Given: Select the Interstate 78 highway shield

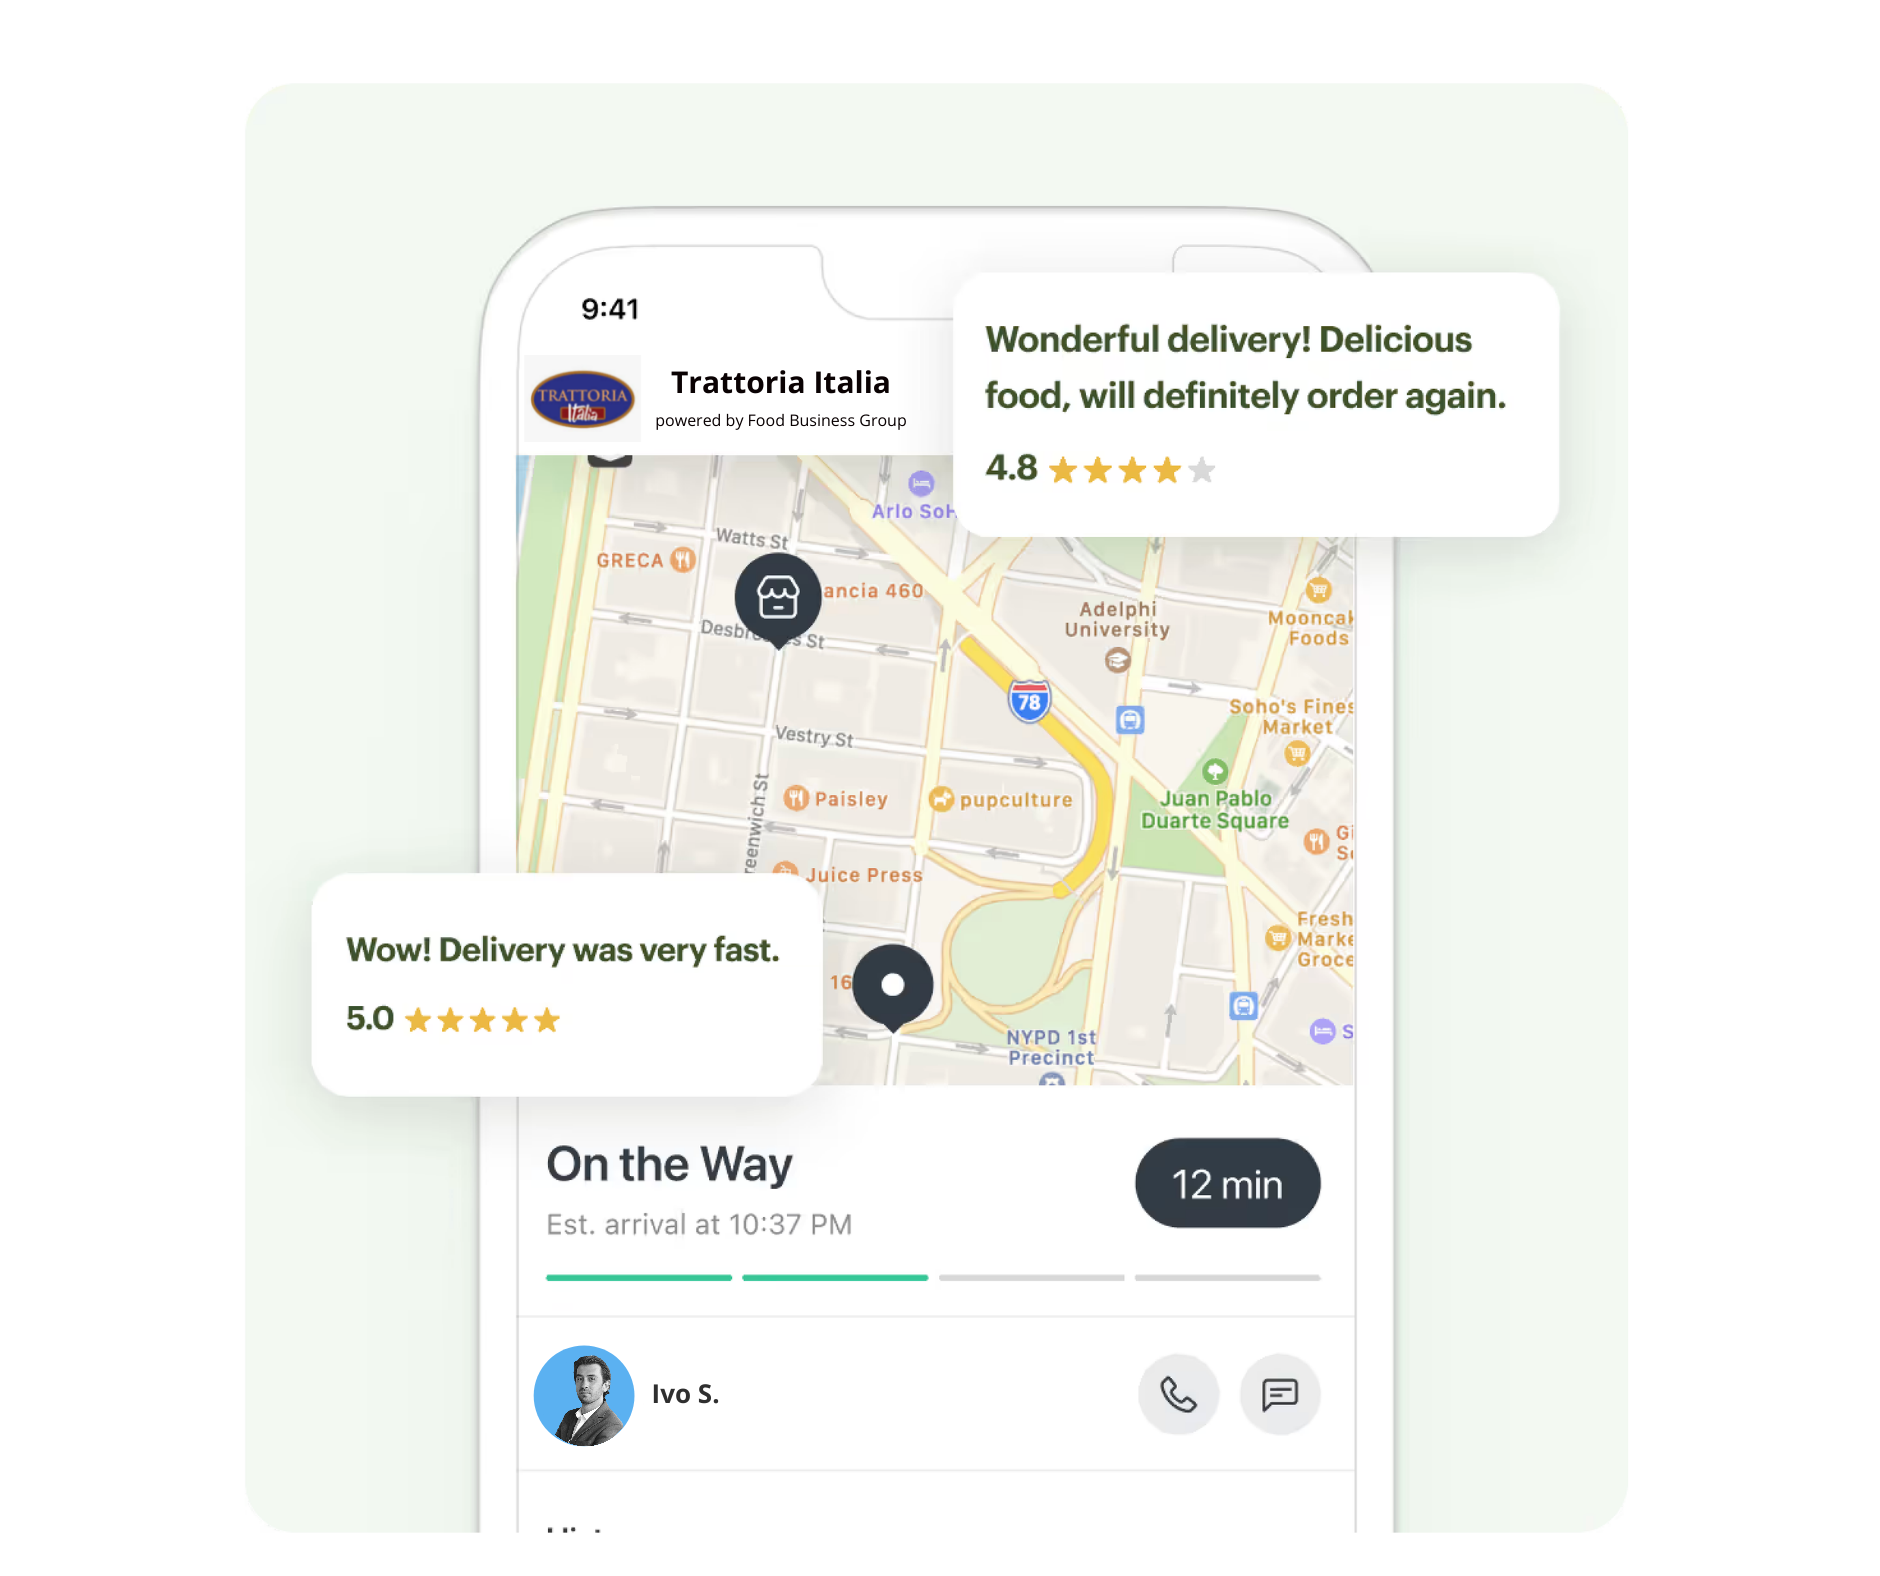Looking at the screenshot, I should [x=1029, y=701].
